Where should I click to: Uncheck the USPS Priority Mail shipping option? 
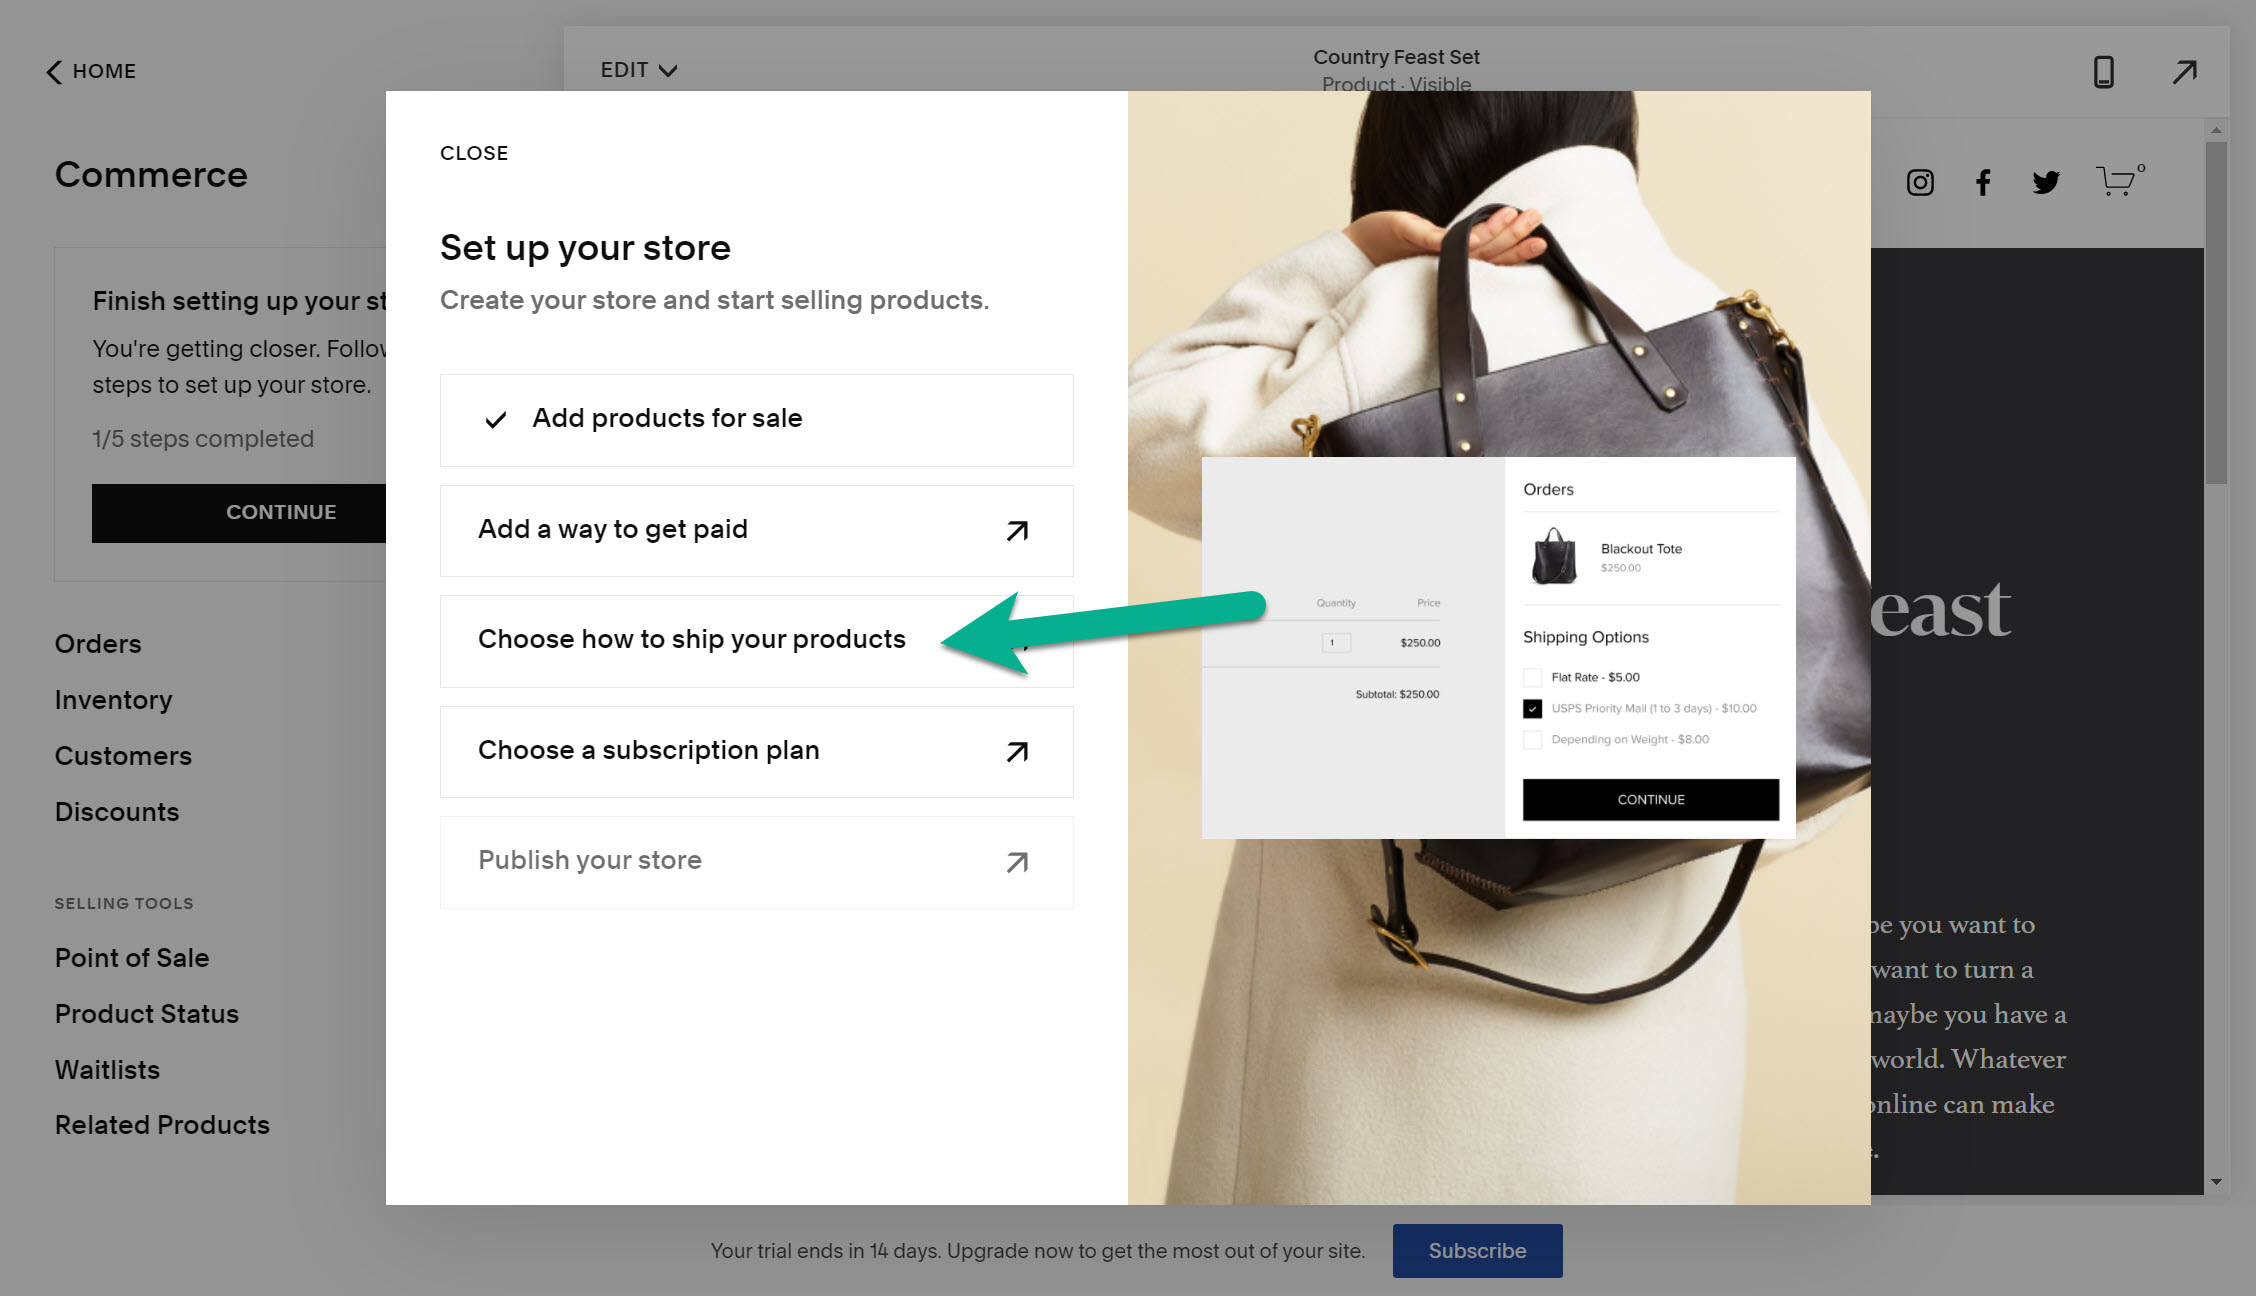click(x=1532, y=708)
